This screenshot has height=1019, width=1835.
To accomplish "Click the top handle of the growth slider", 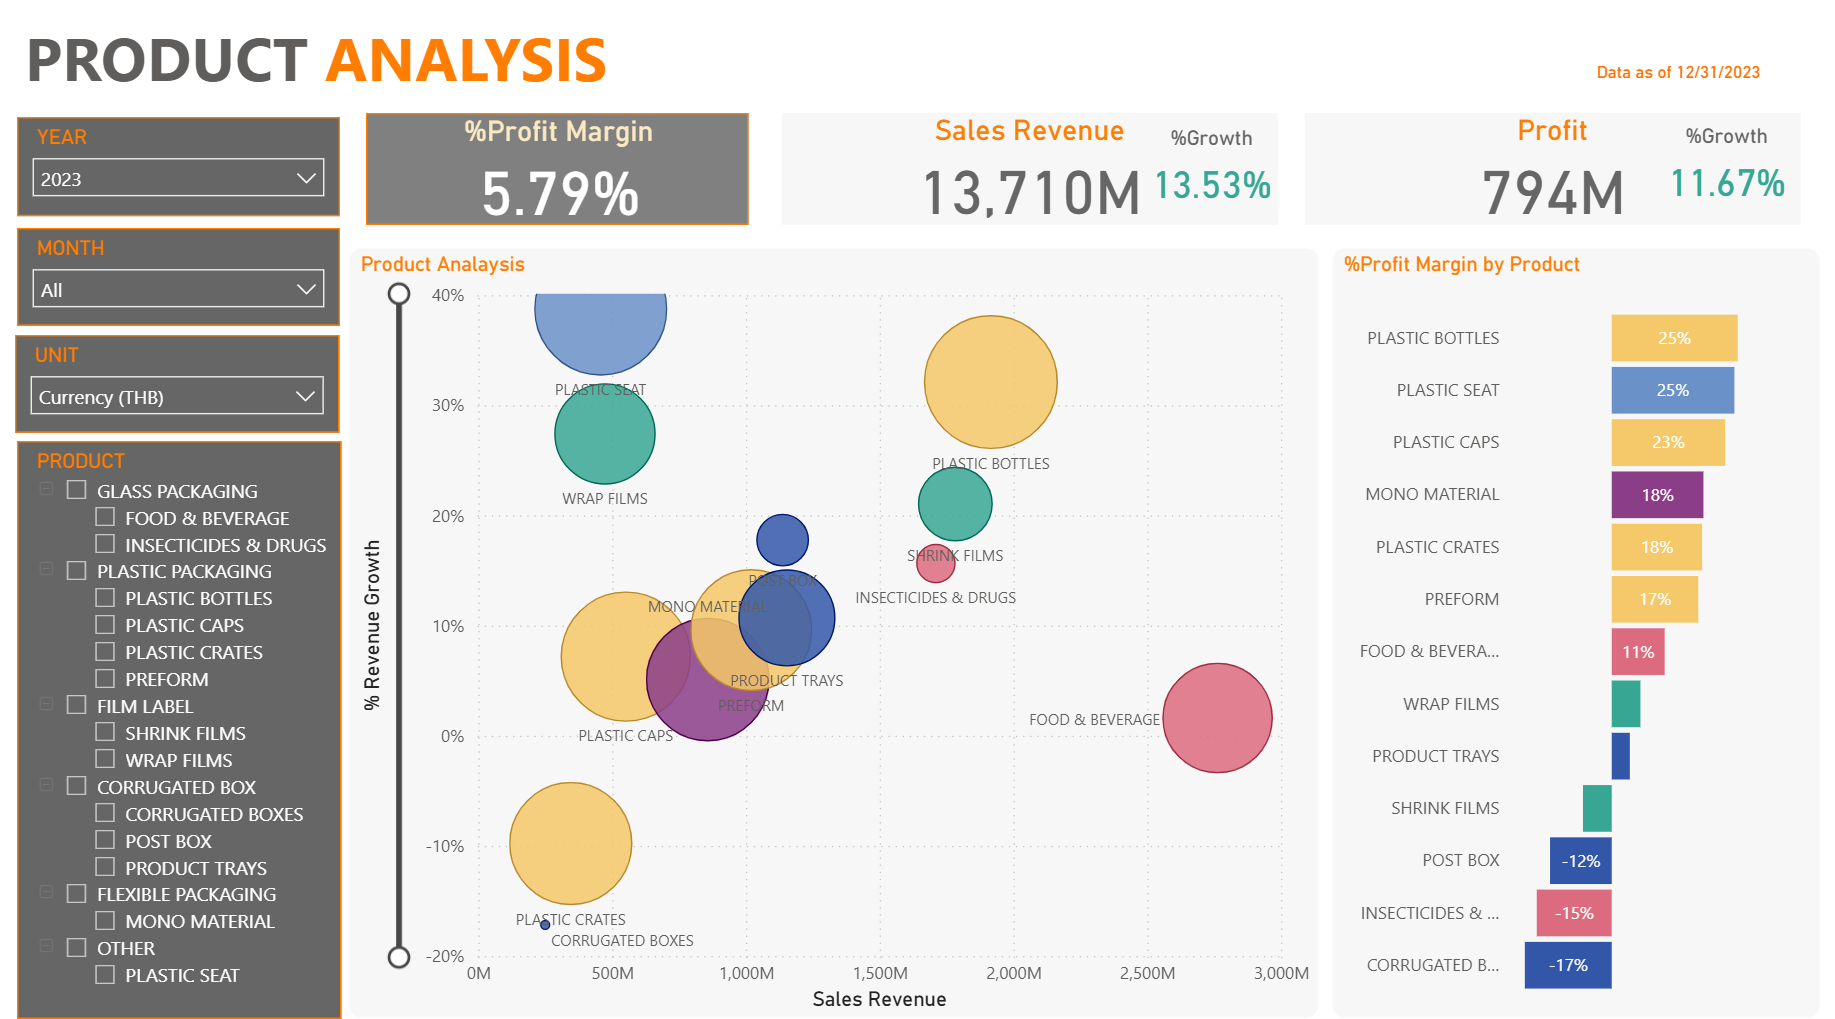I will [x=399, y=294].
